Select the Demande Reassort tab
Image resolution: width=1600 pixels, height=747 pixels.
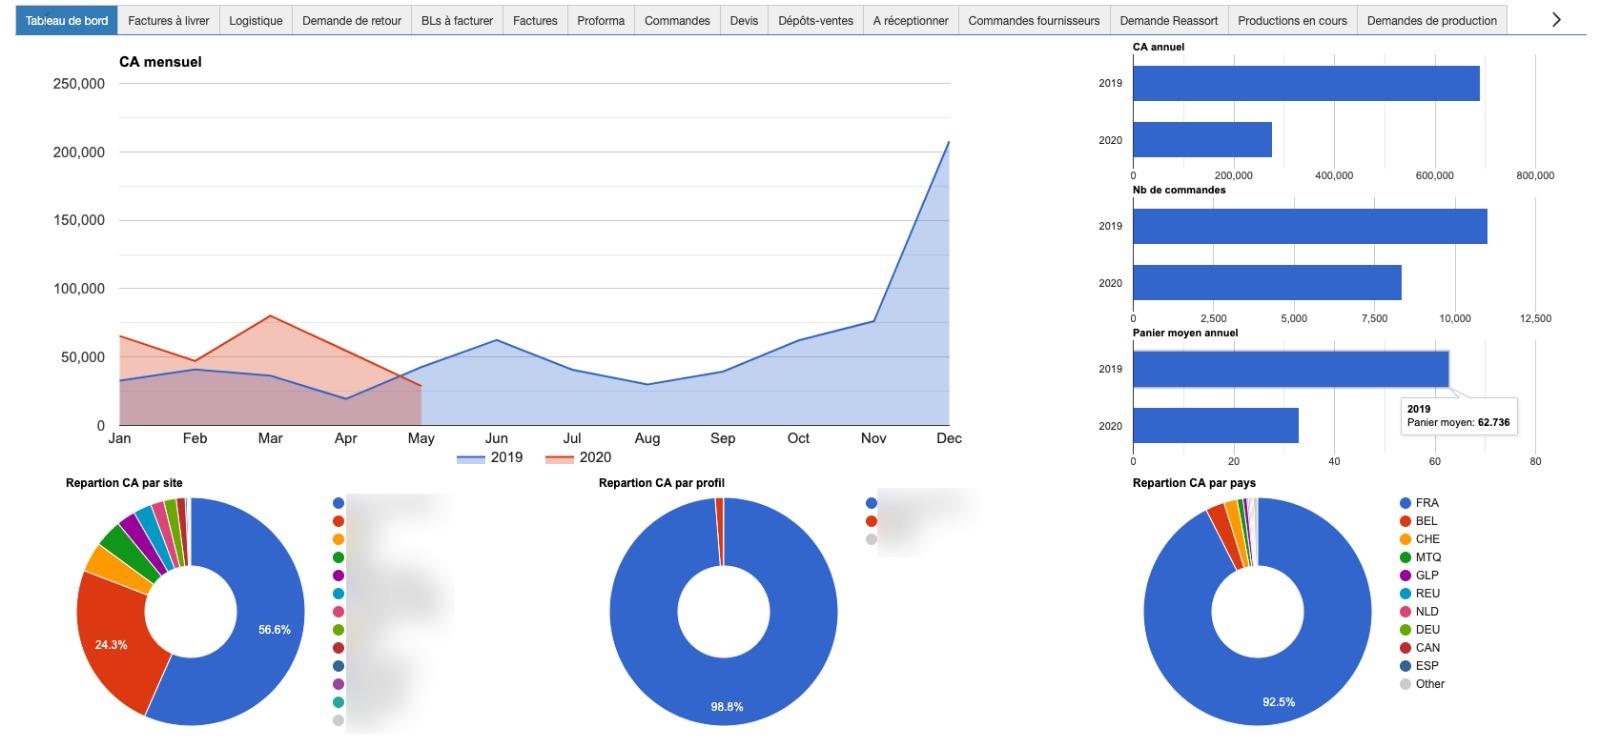pyautogui.click(x=1169, y=20)
